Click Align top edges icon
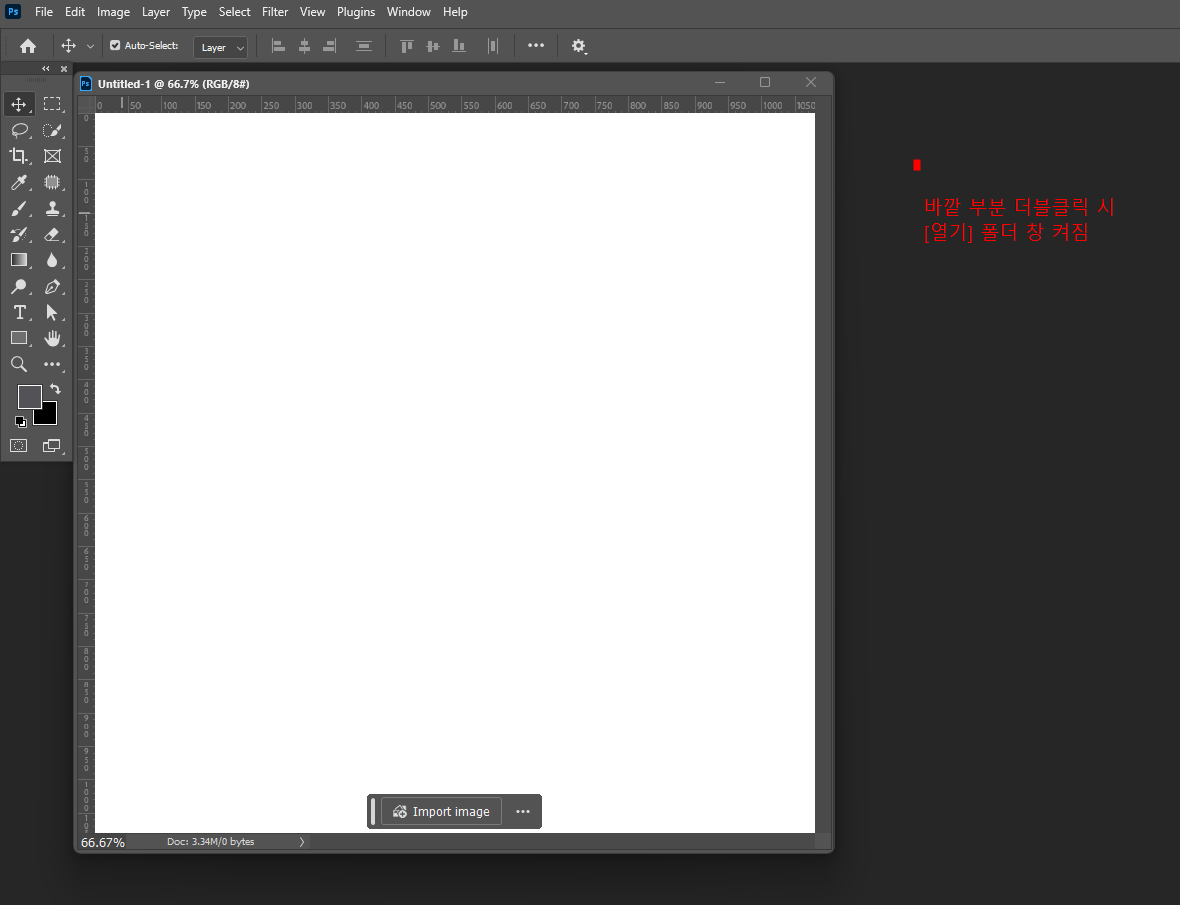The width and height of the screenshot is (1180, 905). pos(407,46)
